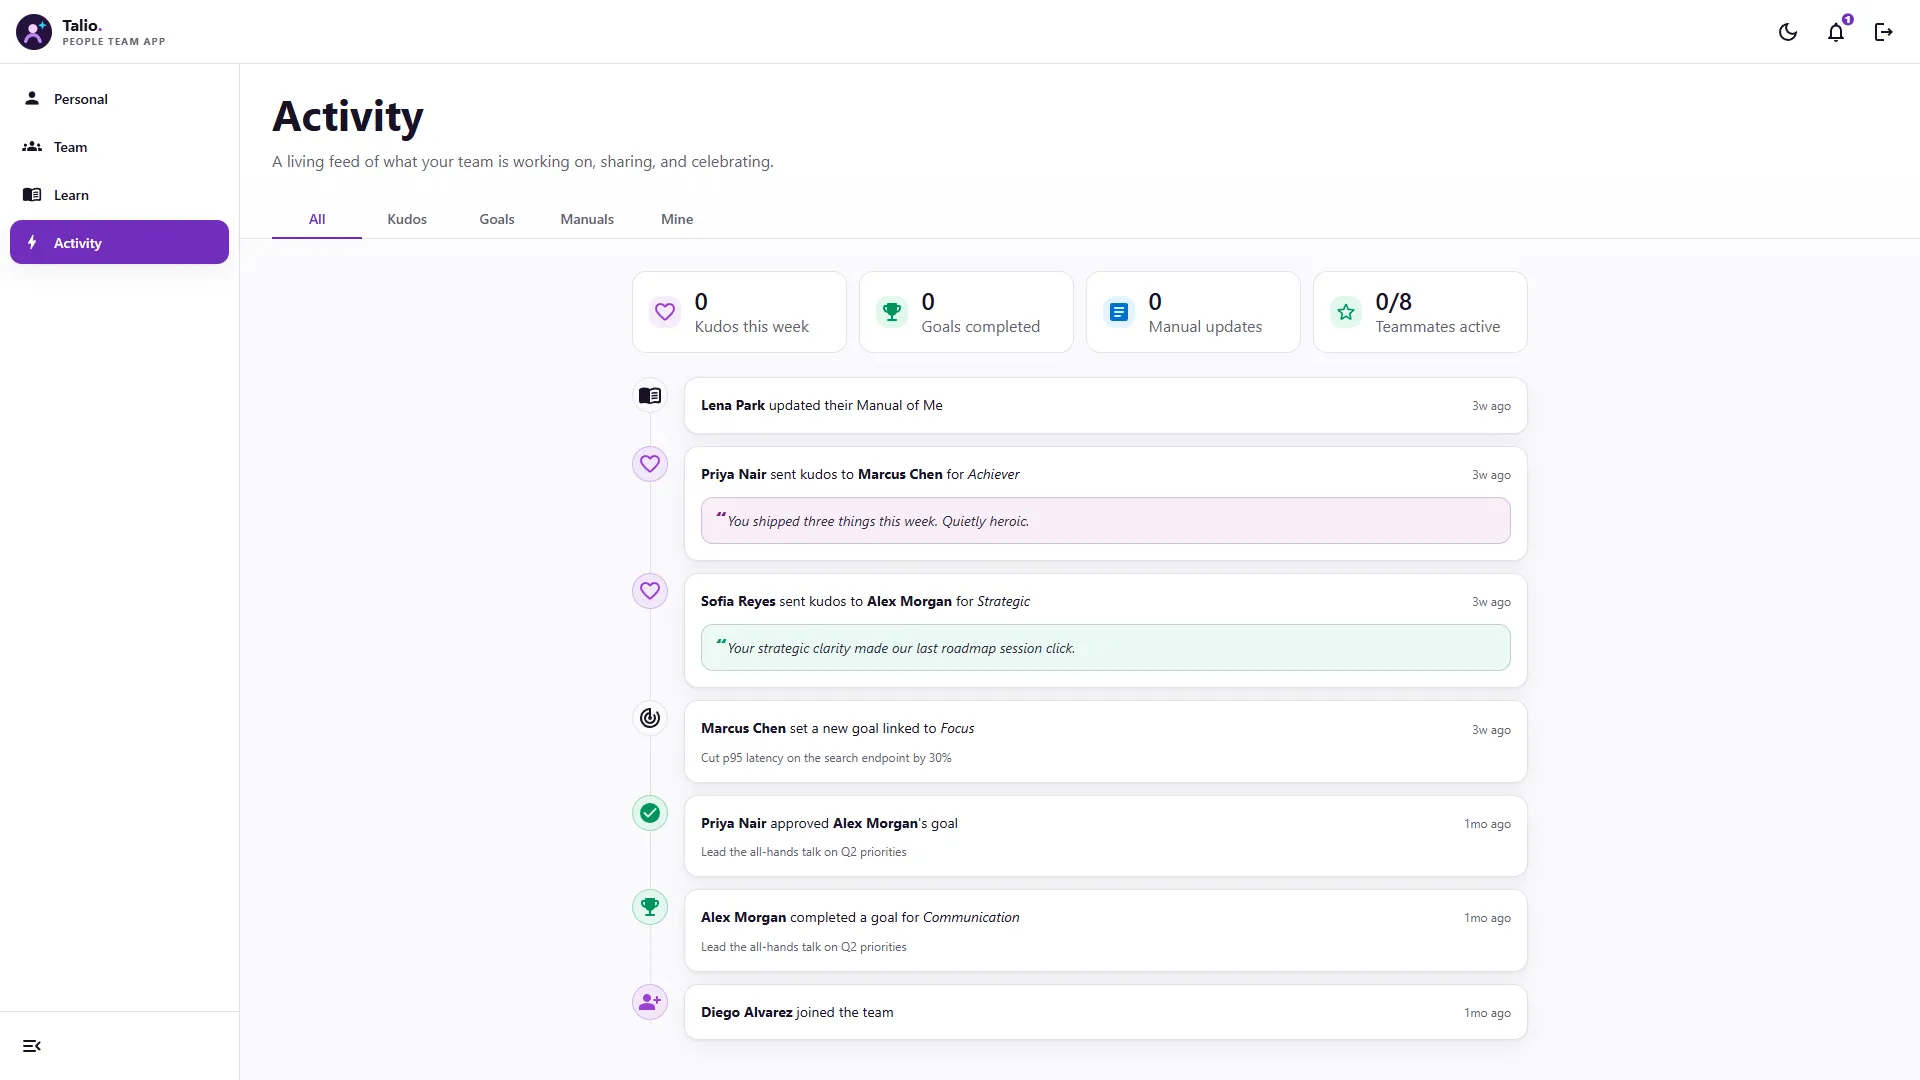This screenshot has height=1080, width=1920.
Task: Click the Focus label in Marcus Chen's goal
Action: click(957, 729)
